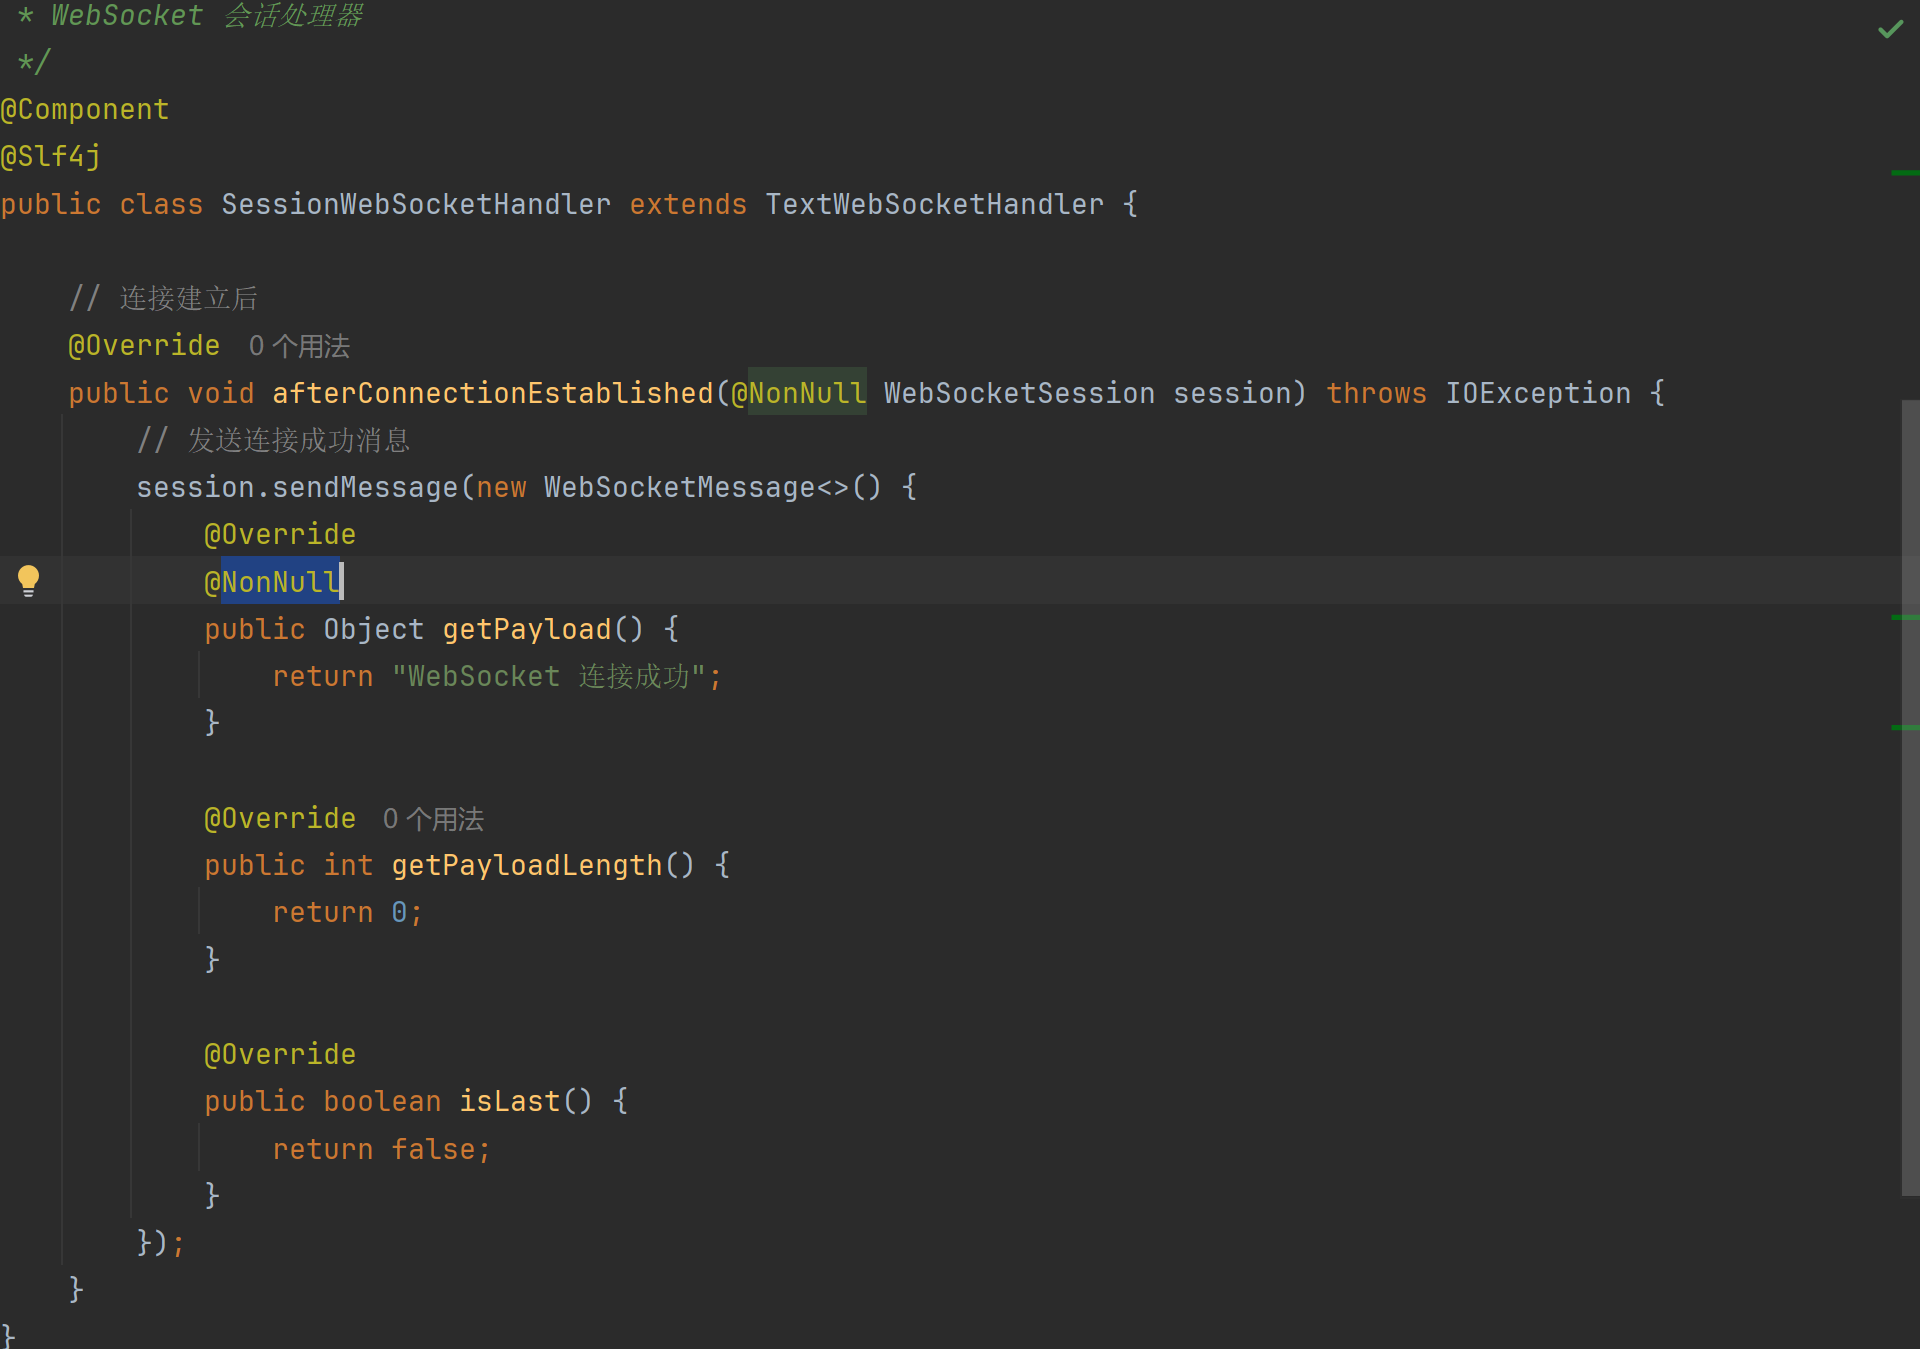Click the vertical scrollbar thumb
The width and height of the screenshot is (1920, 1349).
coord(1909,797)
